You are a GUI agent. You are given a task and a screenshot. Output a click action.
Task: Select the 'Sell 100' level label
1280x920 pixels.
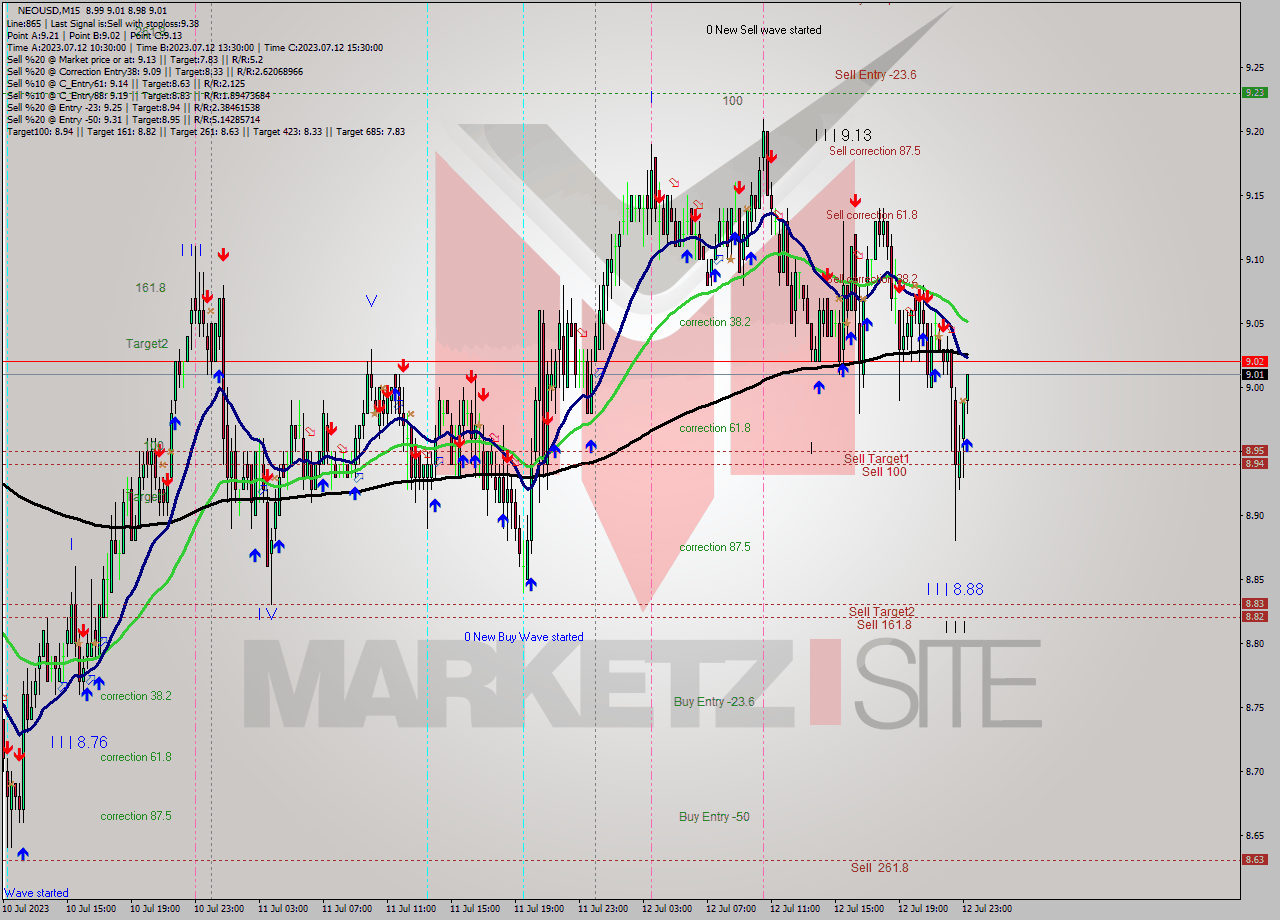pos(884,472)
